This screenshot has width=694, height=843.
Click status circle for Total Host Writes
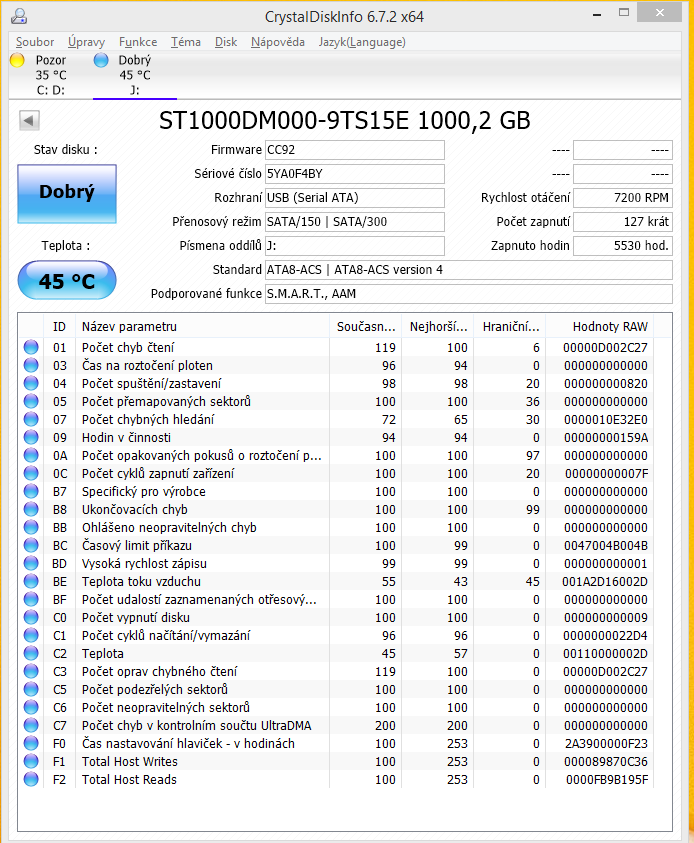(31, 762)
